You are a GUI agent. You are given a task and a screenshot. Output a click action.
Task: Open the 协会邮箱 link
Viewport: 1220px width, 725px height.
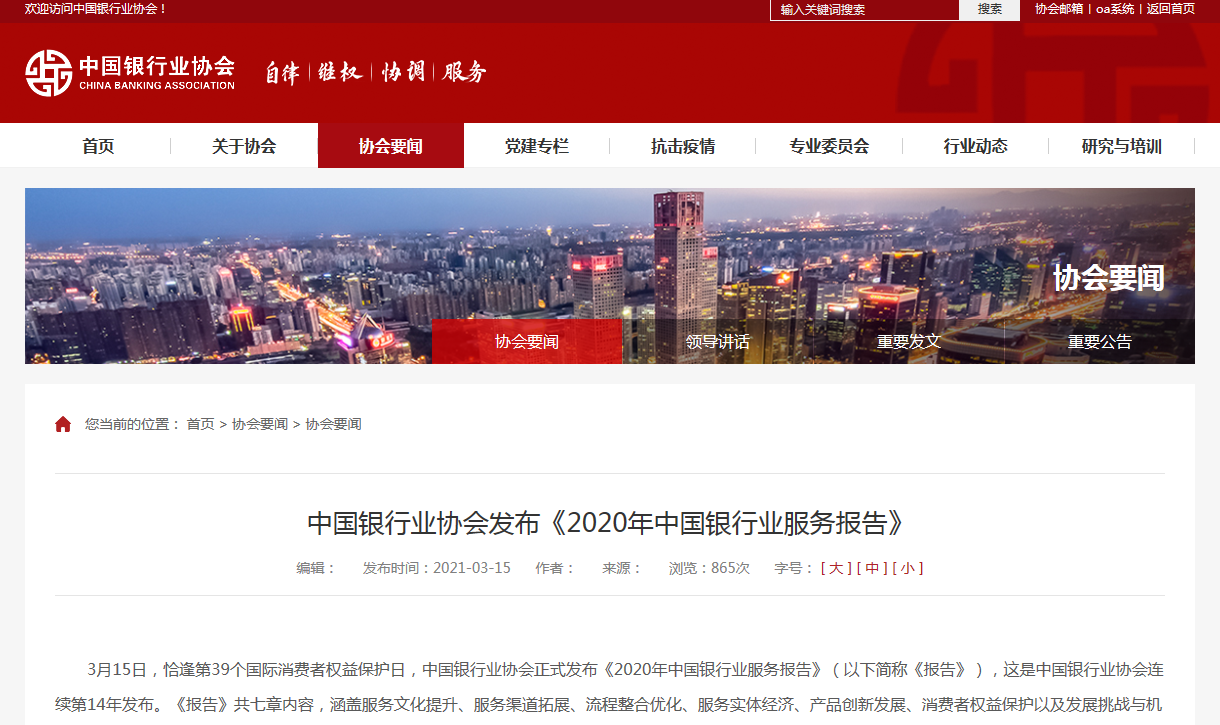point(1059,9)
